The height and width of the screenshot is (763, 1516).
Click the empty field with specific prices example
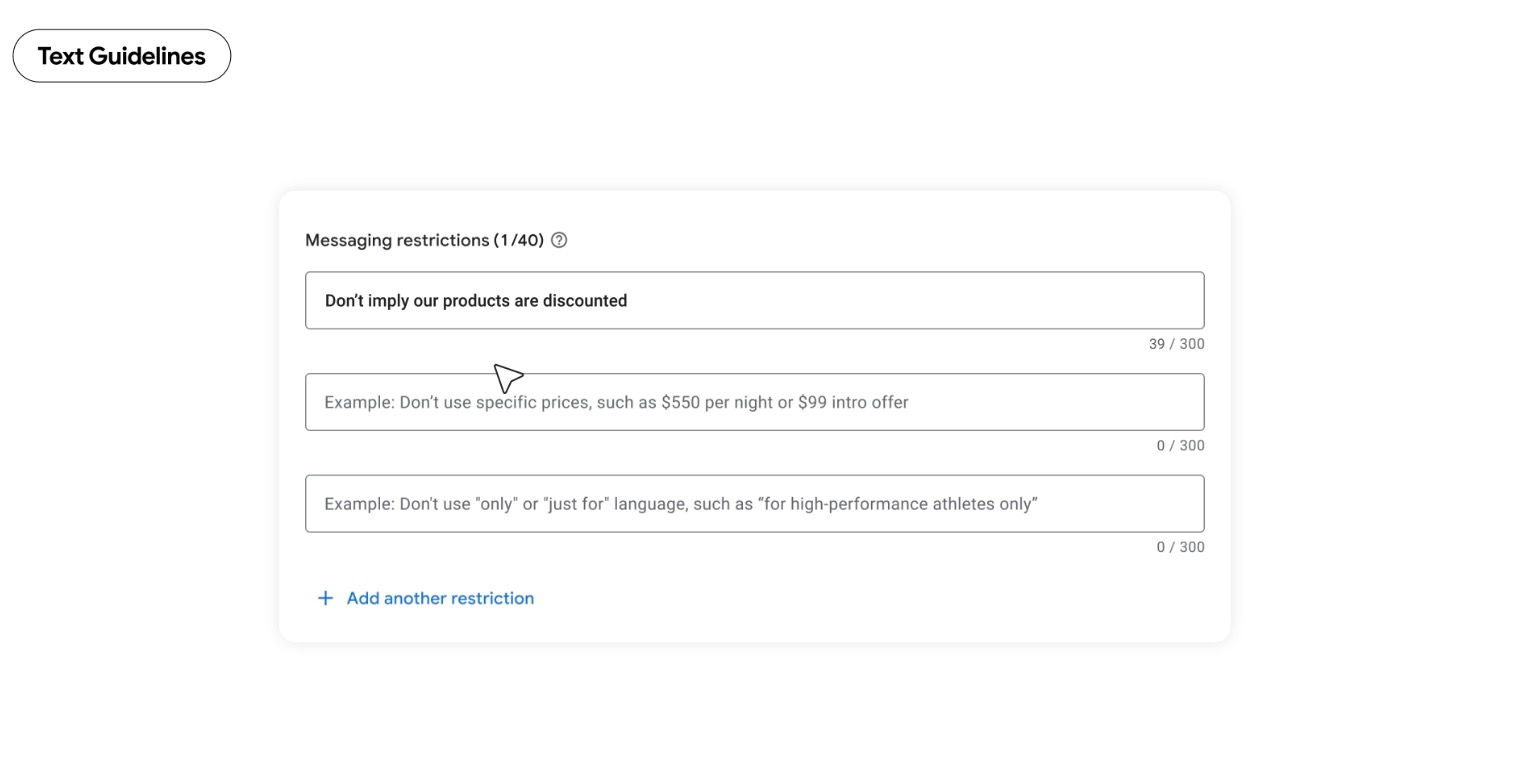pyautogui.click(x=754, y=402)
